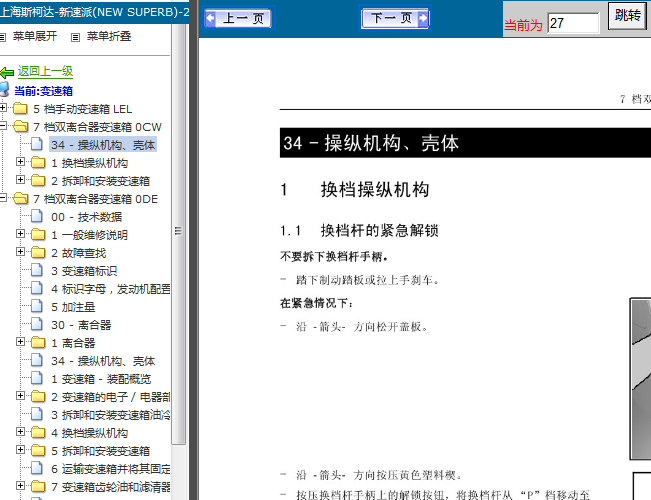Viewport: 651px width, 500px height.
Task: Expand the 1 一般维修说明 node
Action: tap(20, 233)
